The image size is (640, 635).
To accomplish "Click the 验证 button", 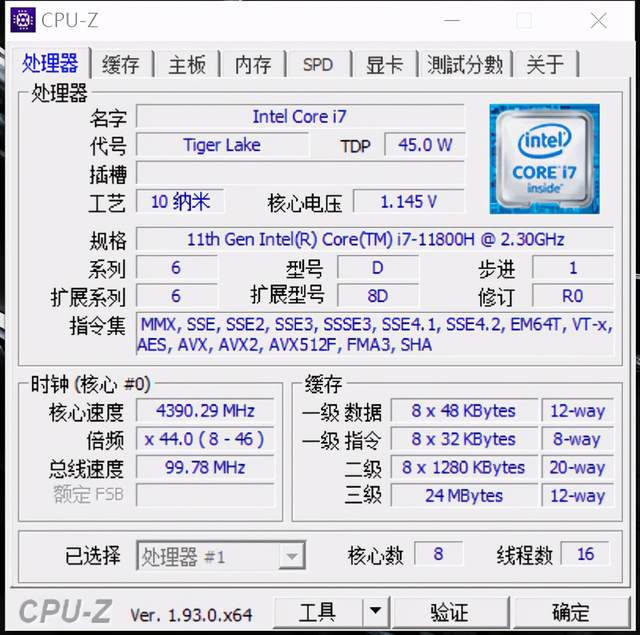I will point(450,612).
